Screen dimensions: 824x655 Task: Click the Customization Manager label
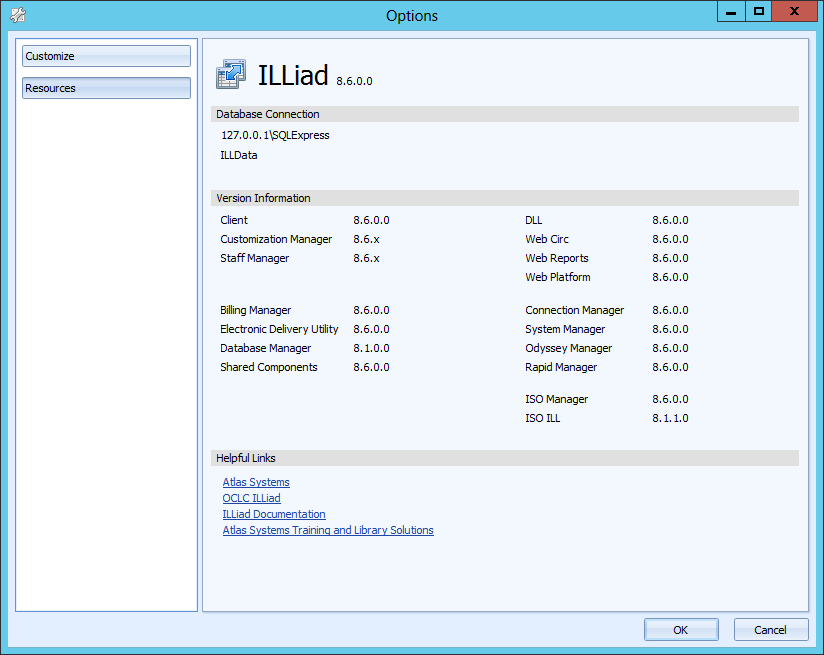point(276,239)
